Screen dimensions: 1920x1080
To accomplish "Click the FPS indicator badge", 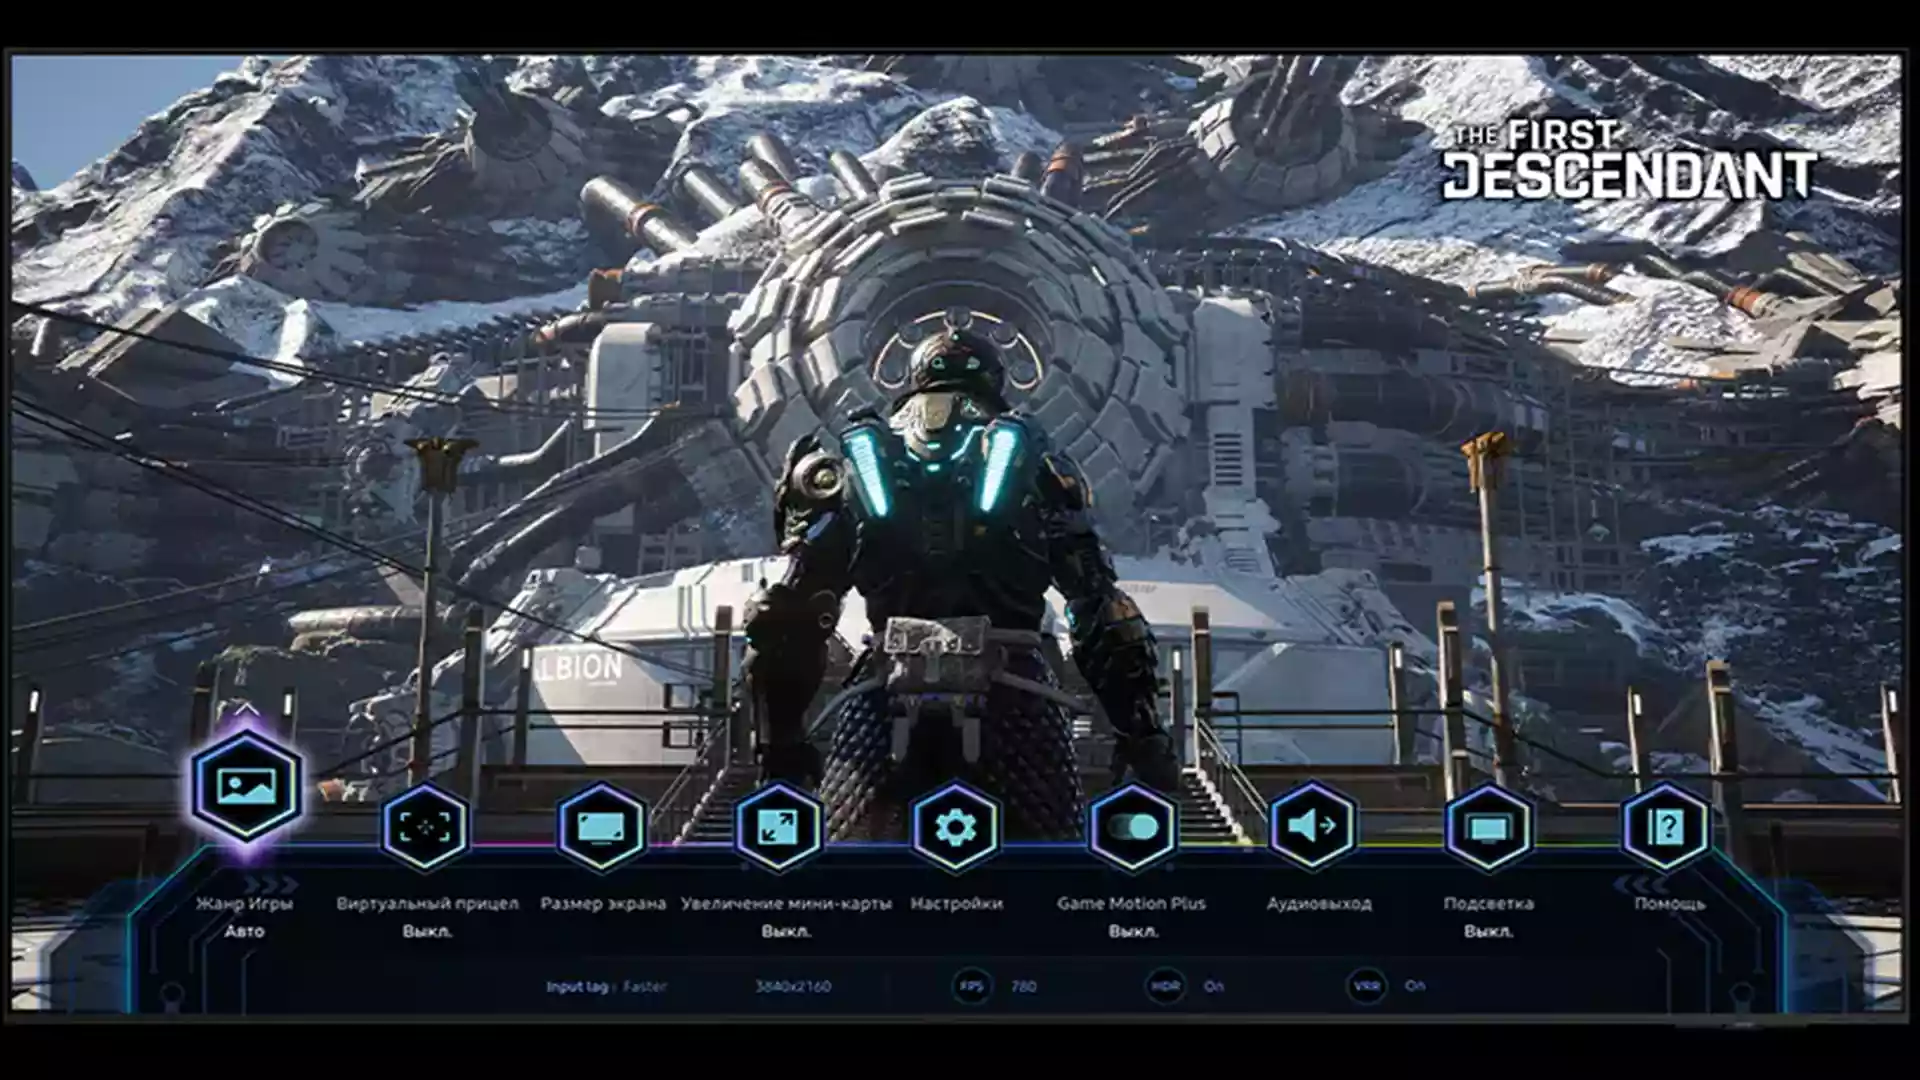I will (x=972, y=986).
